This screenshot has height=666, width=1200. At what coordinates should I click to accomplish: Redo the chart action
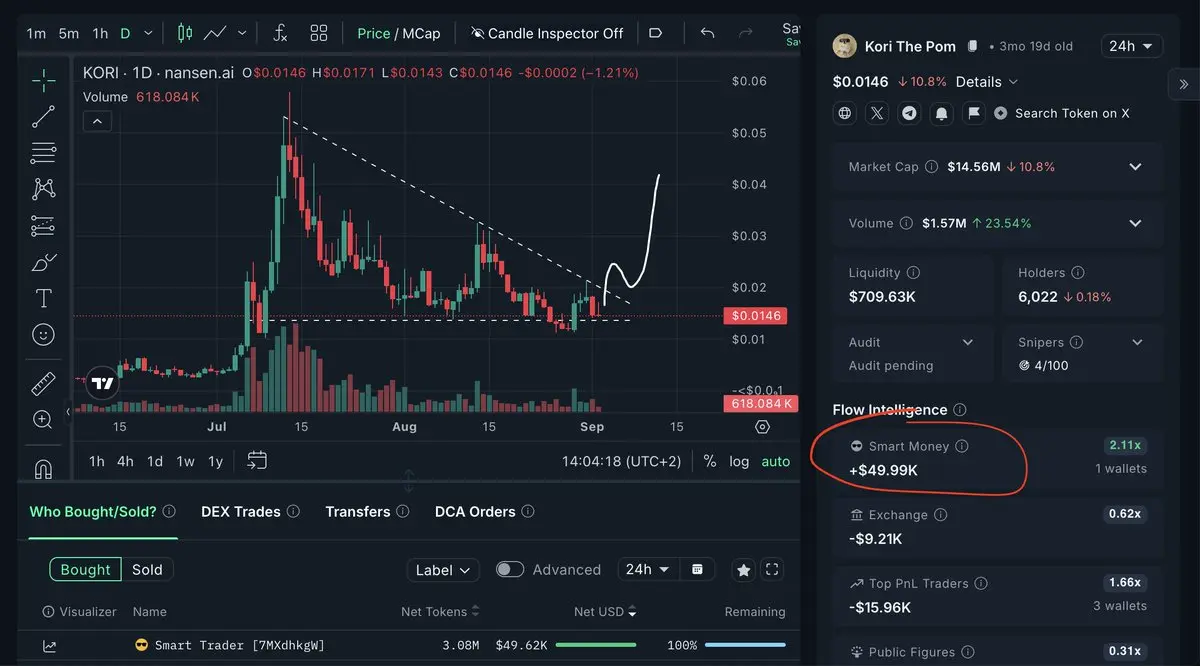click(745, 33)
